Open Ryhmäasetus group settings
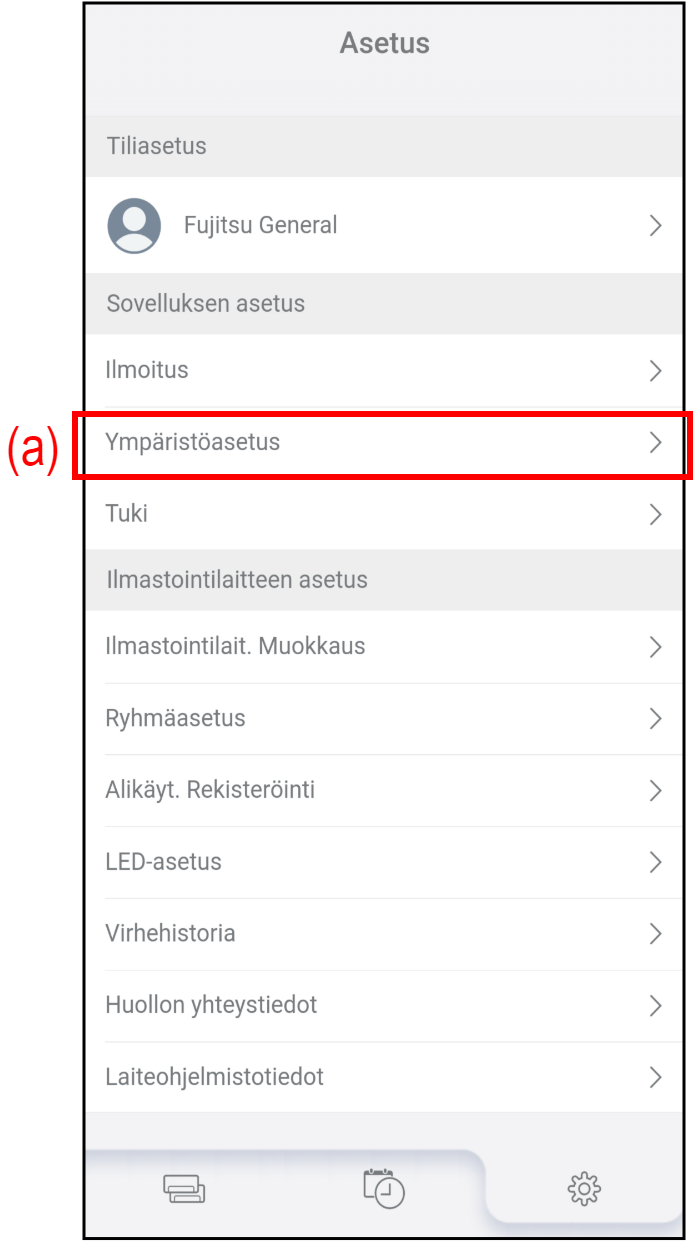This screenshot has height=1243, width=696. pyautogui.click(x=175, y=718)
